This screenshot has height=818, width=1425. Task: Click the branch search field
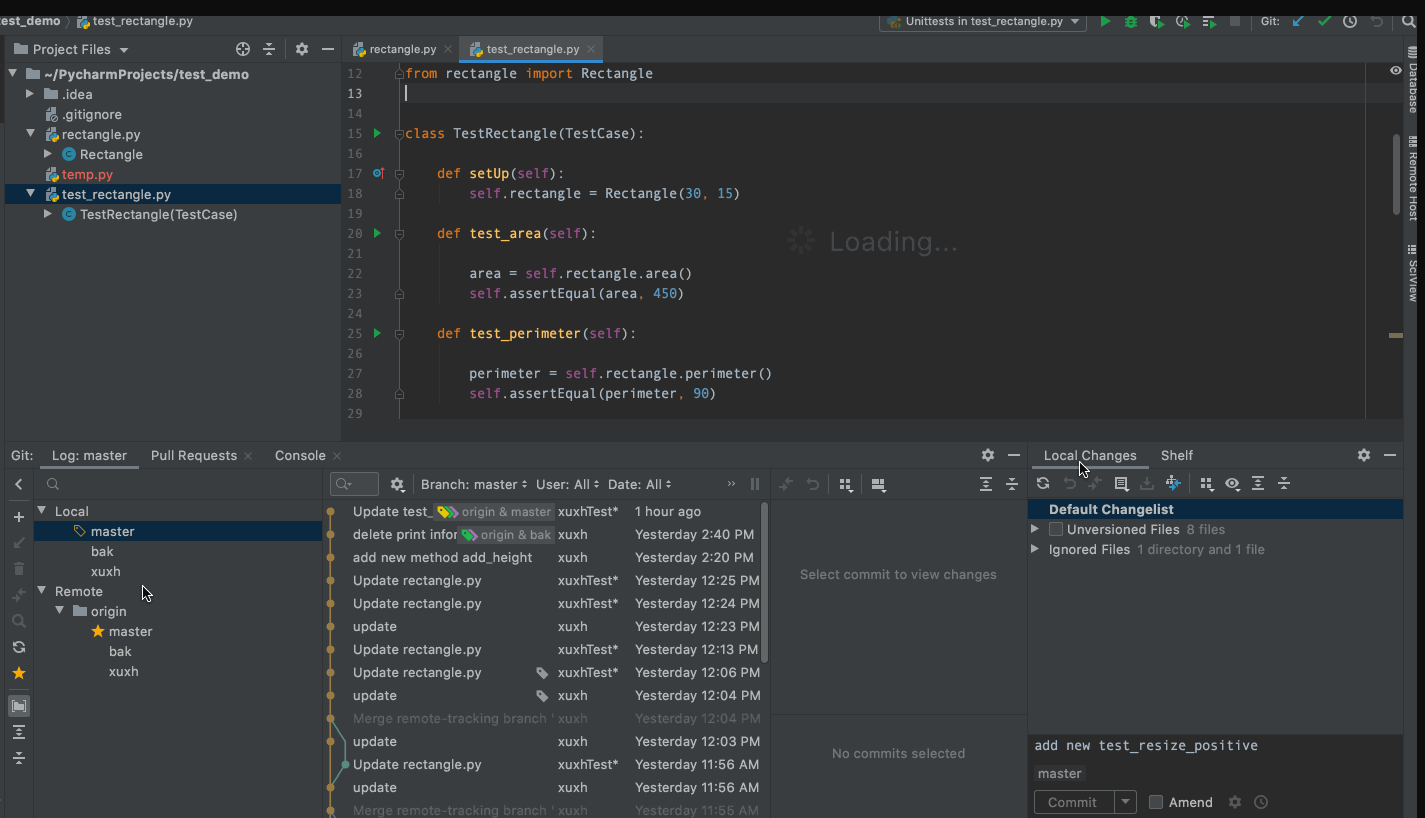tap(180, 484)
